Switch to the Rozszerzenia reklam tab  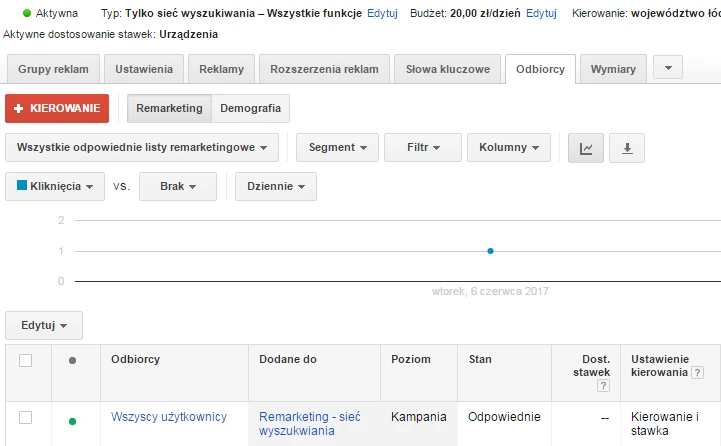[324, 69]
